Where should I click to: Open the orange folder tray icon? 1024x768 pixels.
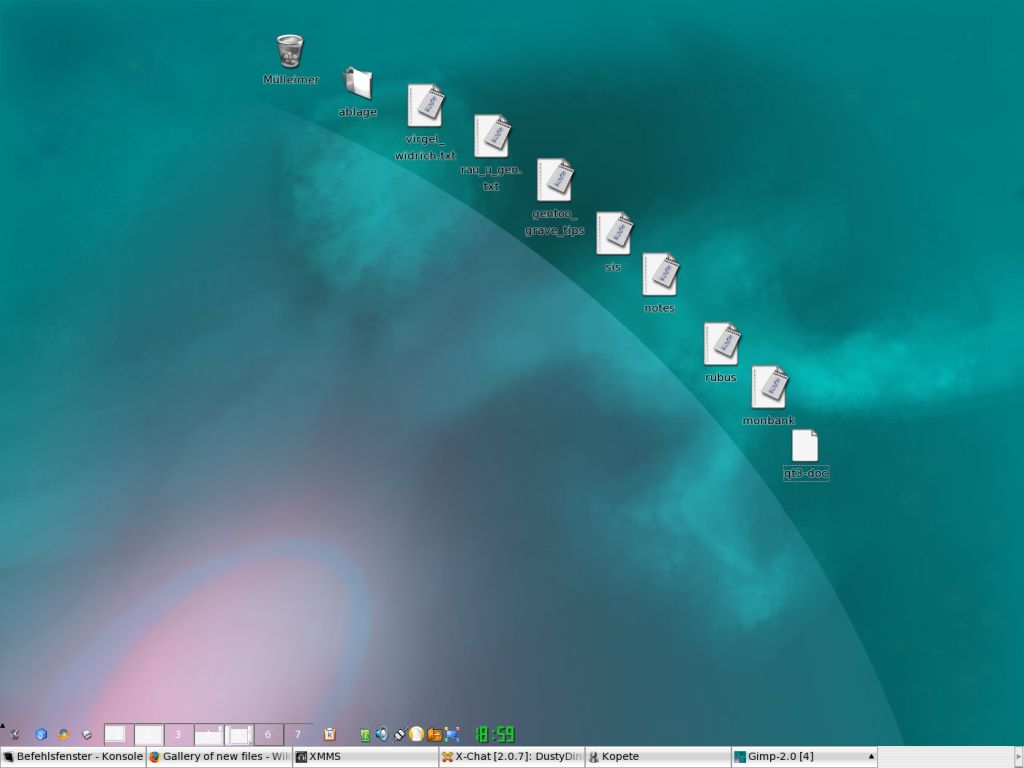click(434, 735)
